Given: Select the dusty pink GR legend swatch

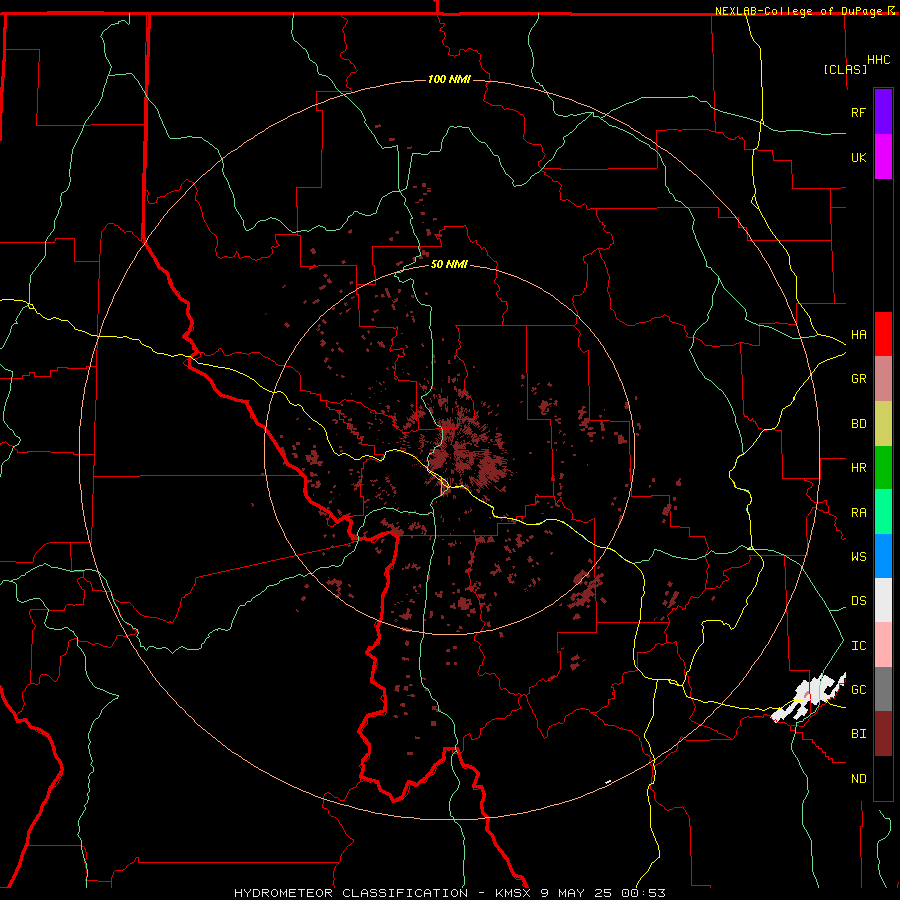Looking at the screenshot, I should coord(883,379).
